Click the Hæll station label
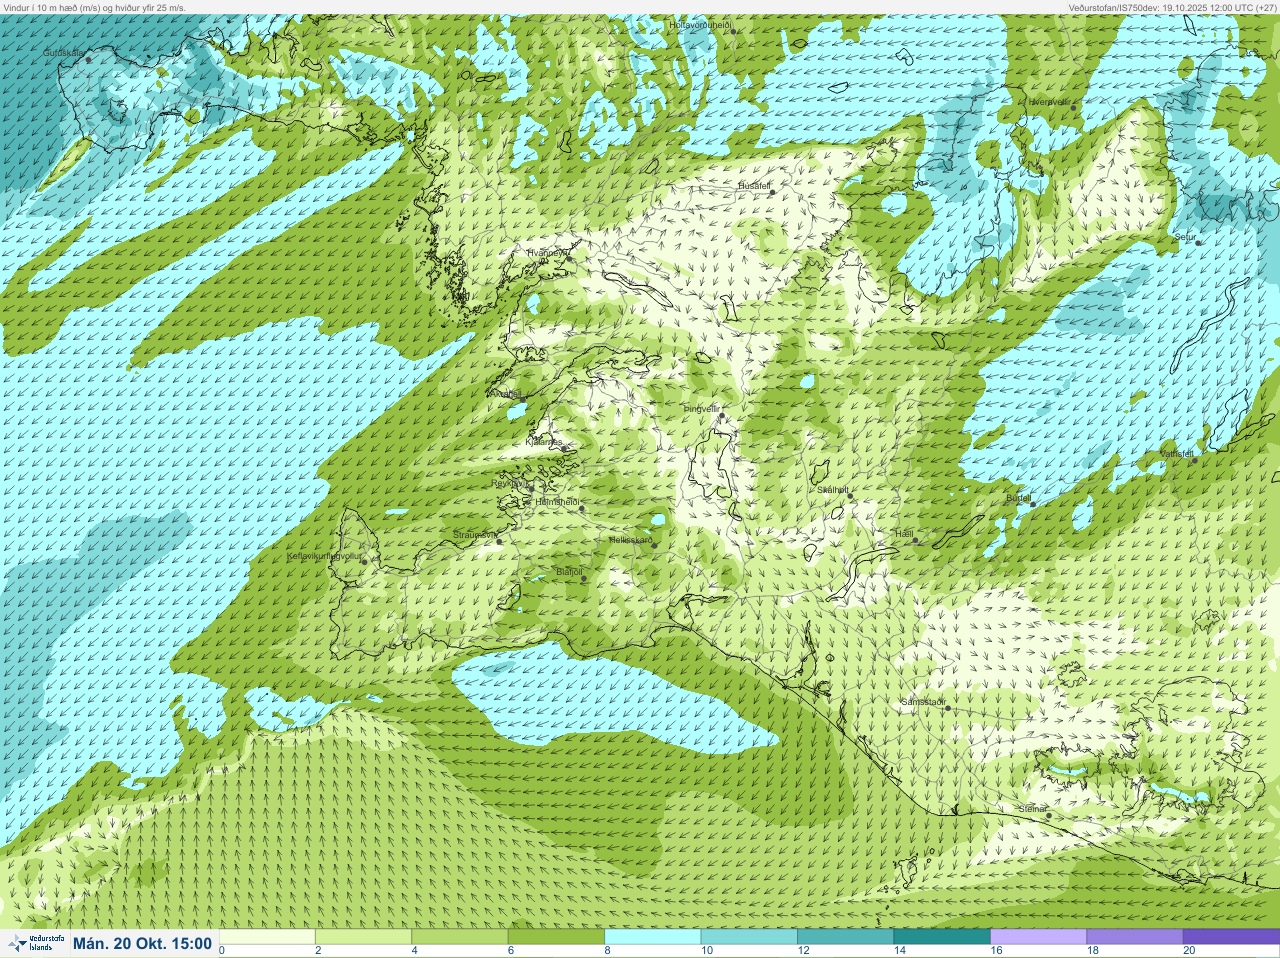 tap(904, 534)
